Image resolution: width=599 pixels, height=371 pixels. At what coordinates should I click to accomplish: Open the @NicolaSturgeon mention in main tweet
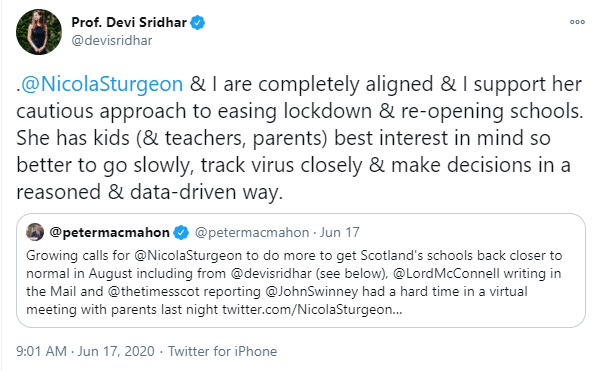(102, 84)
